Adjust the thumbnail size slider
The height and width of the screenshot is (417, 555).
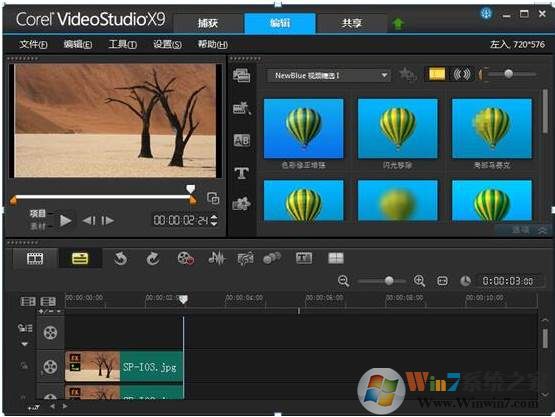click(508, 74)
